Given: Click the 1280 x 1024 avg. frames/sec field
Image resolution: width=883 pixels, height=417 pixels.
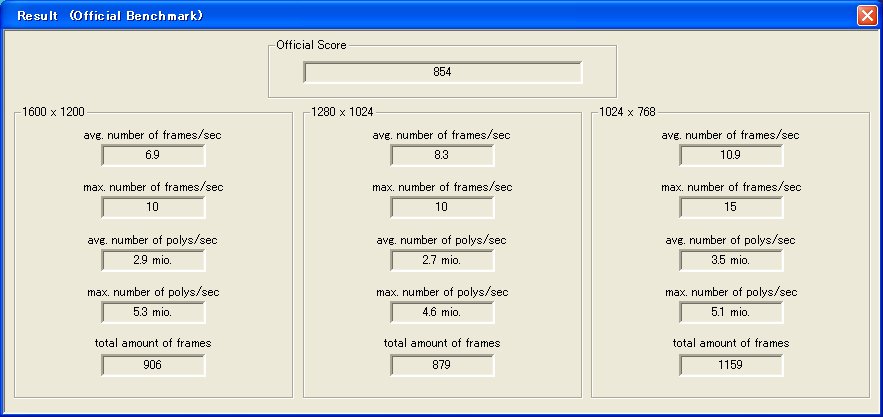Looking at the screenshot, I should coord(441,155).
